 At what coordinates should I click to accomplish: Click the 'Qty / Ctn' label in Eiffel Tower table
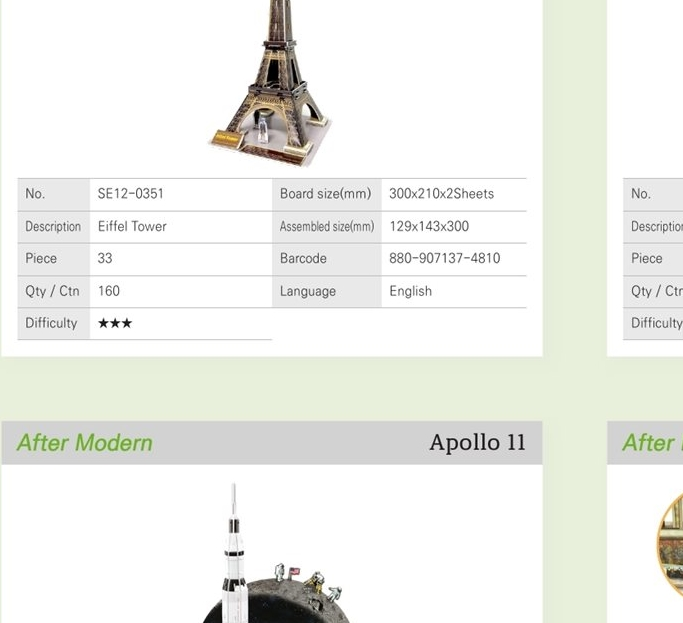[52, 291]
